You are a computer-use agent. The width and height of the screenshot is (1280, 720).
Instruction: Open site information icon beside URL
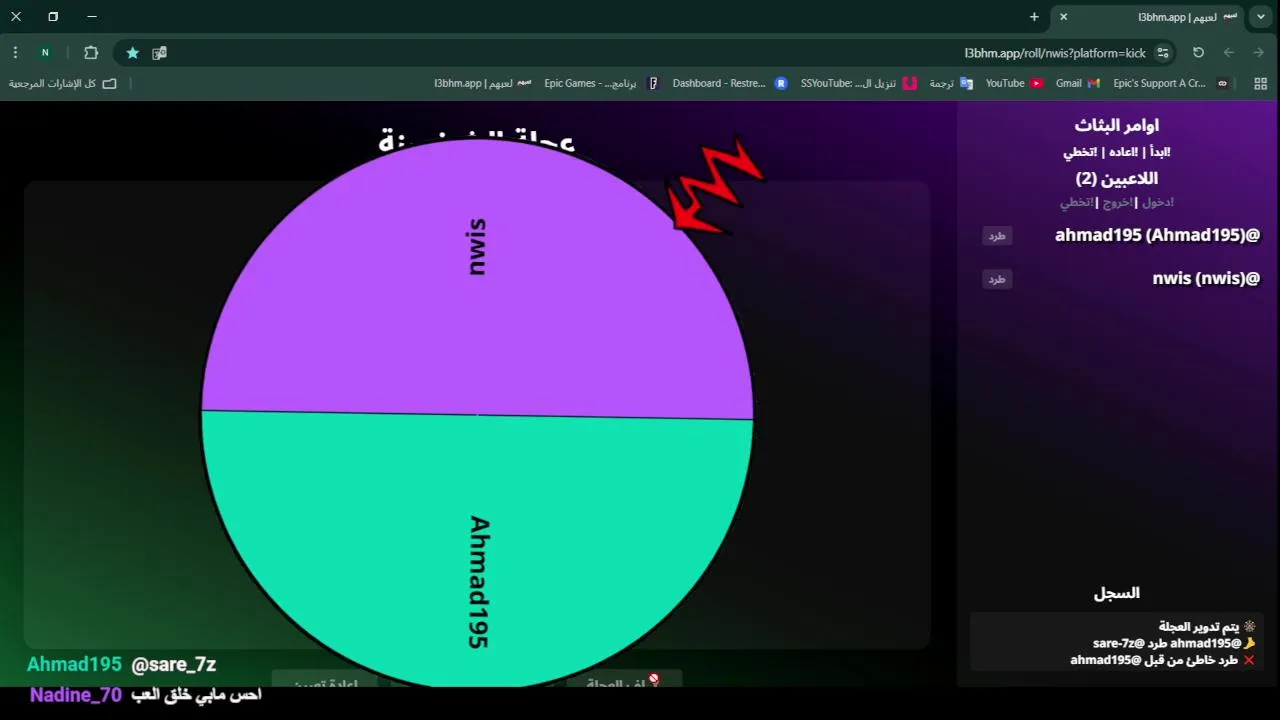point(1162,52)
